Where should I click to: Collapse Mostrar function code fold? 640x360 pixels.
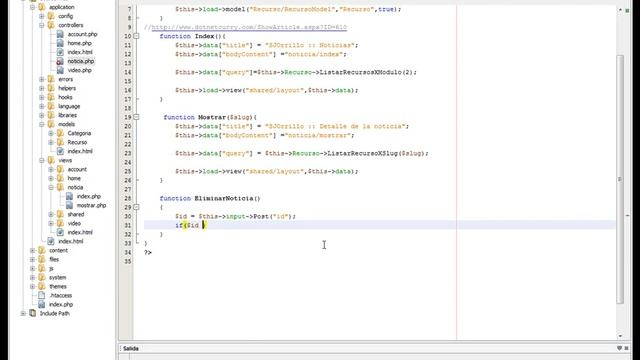click(x=137, y=117)
